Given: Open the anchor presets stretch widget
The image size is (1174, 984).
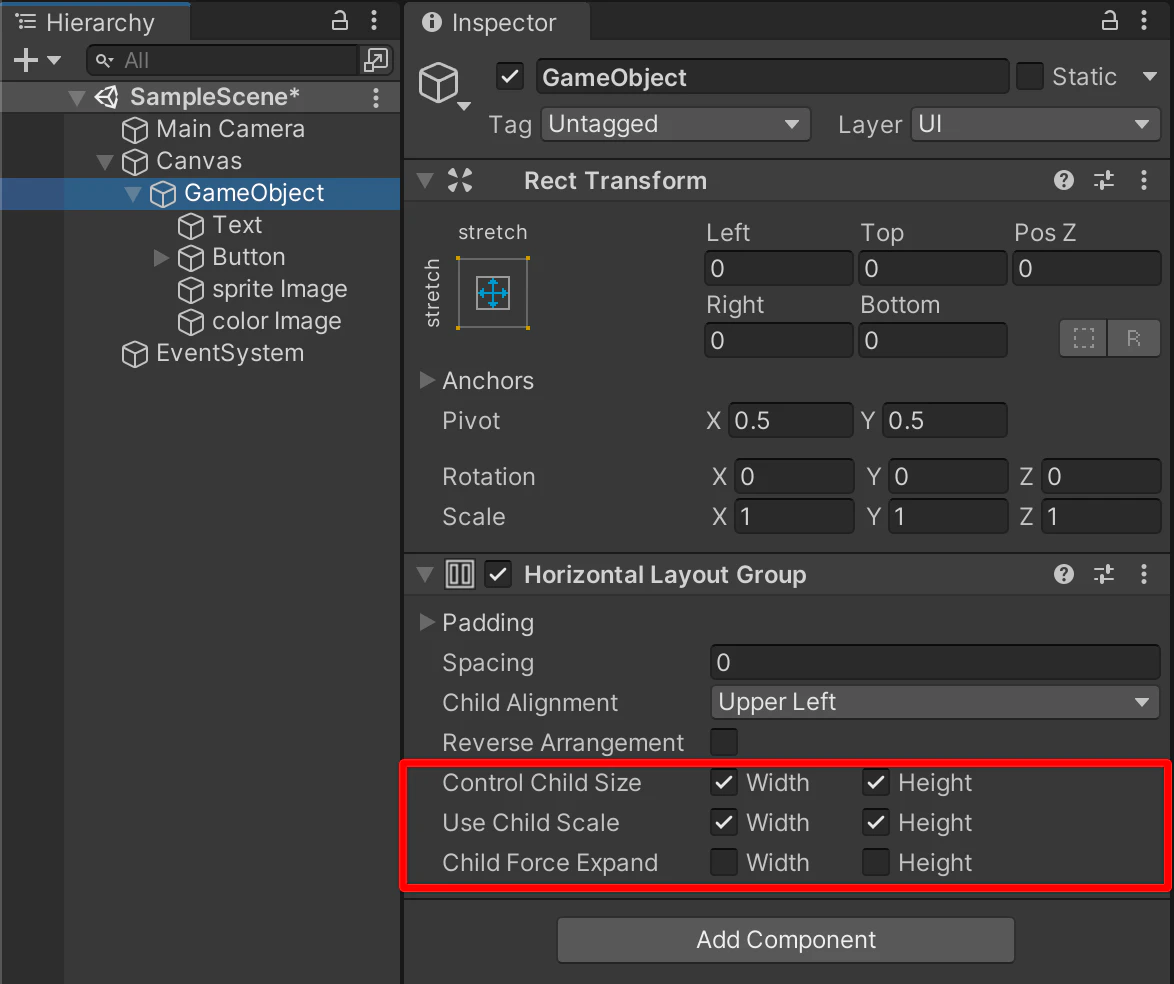Looking at the screenshot, I should point(493,293).
